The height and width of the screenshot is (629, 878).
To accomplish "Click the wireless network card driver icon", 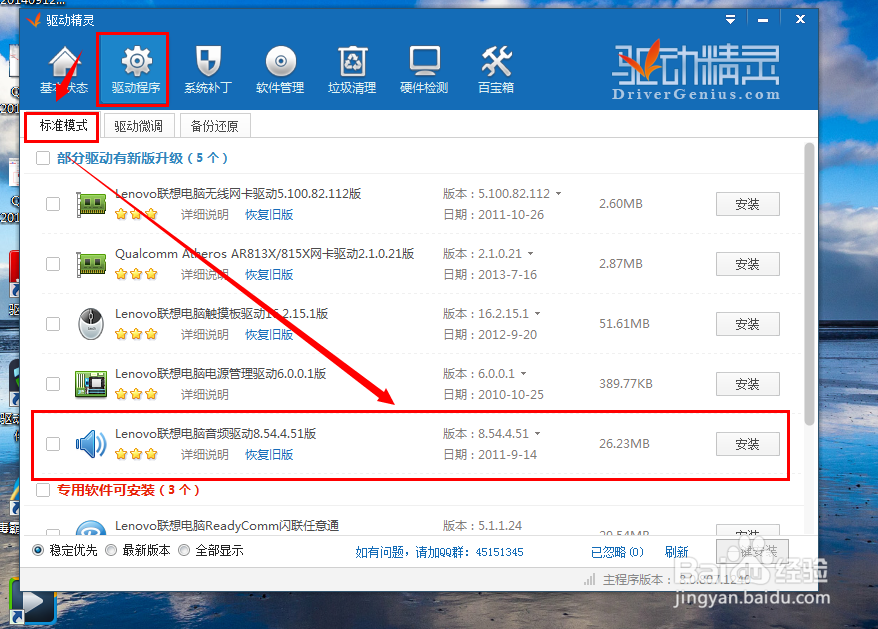I will coord(91,204).
